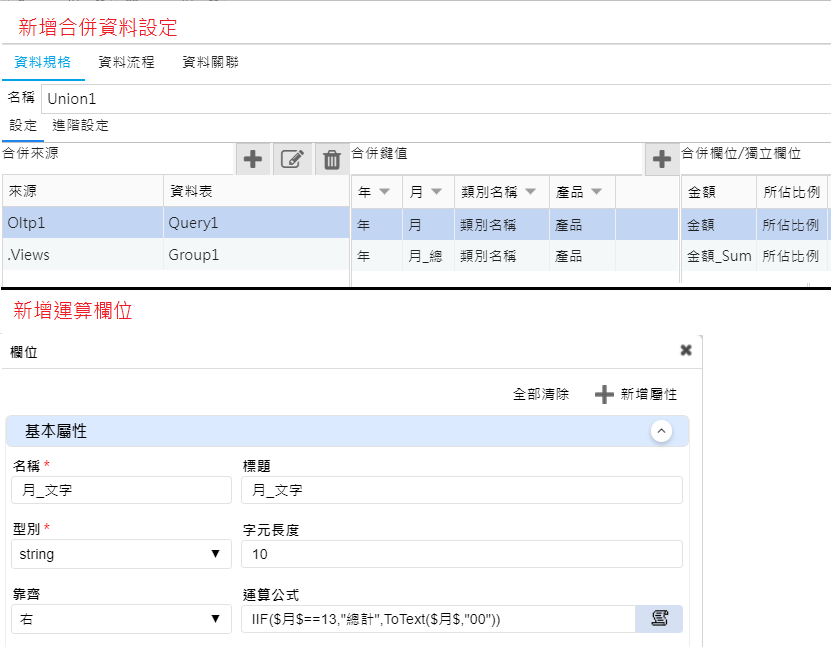
Task: Click the Union1 name input field
Action: 436,99
